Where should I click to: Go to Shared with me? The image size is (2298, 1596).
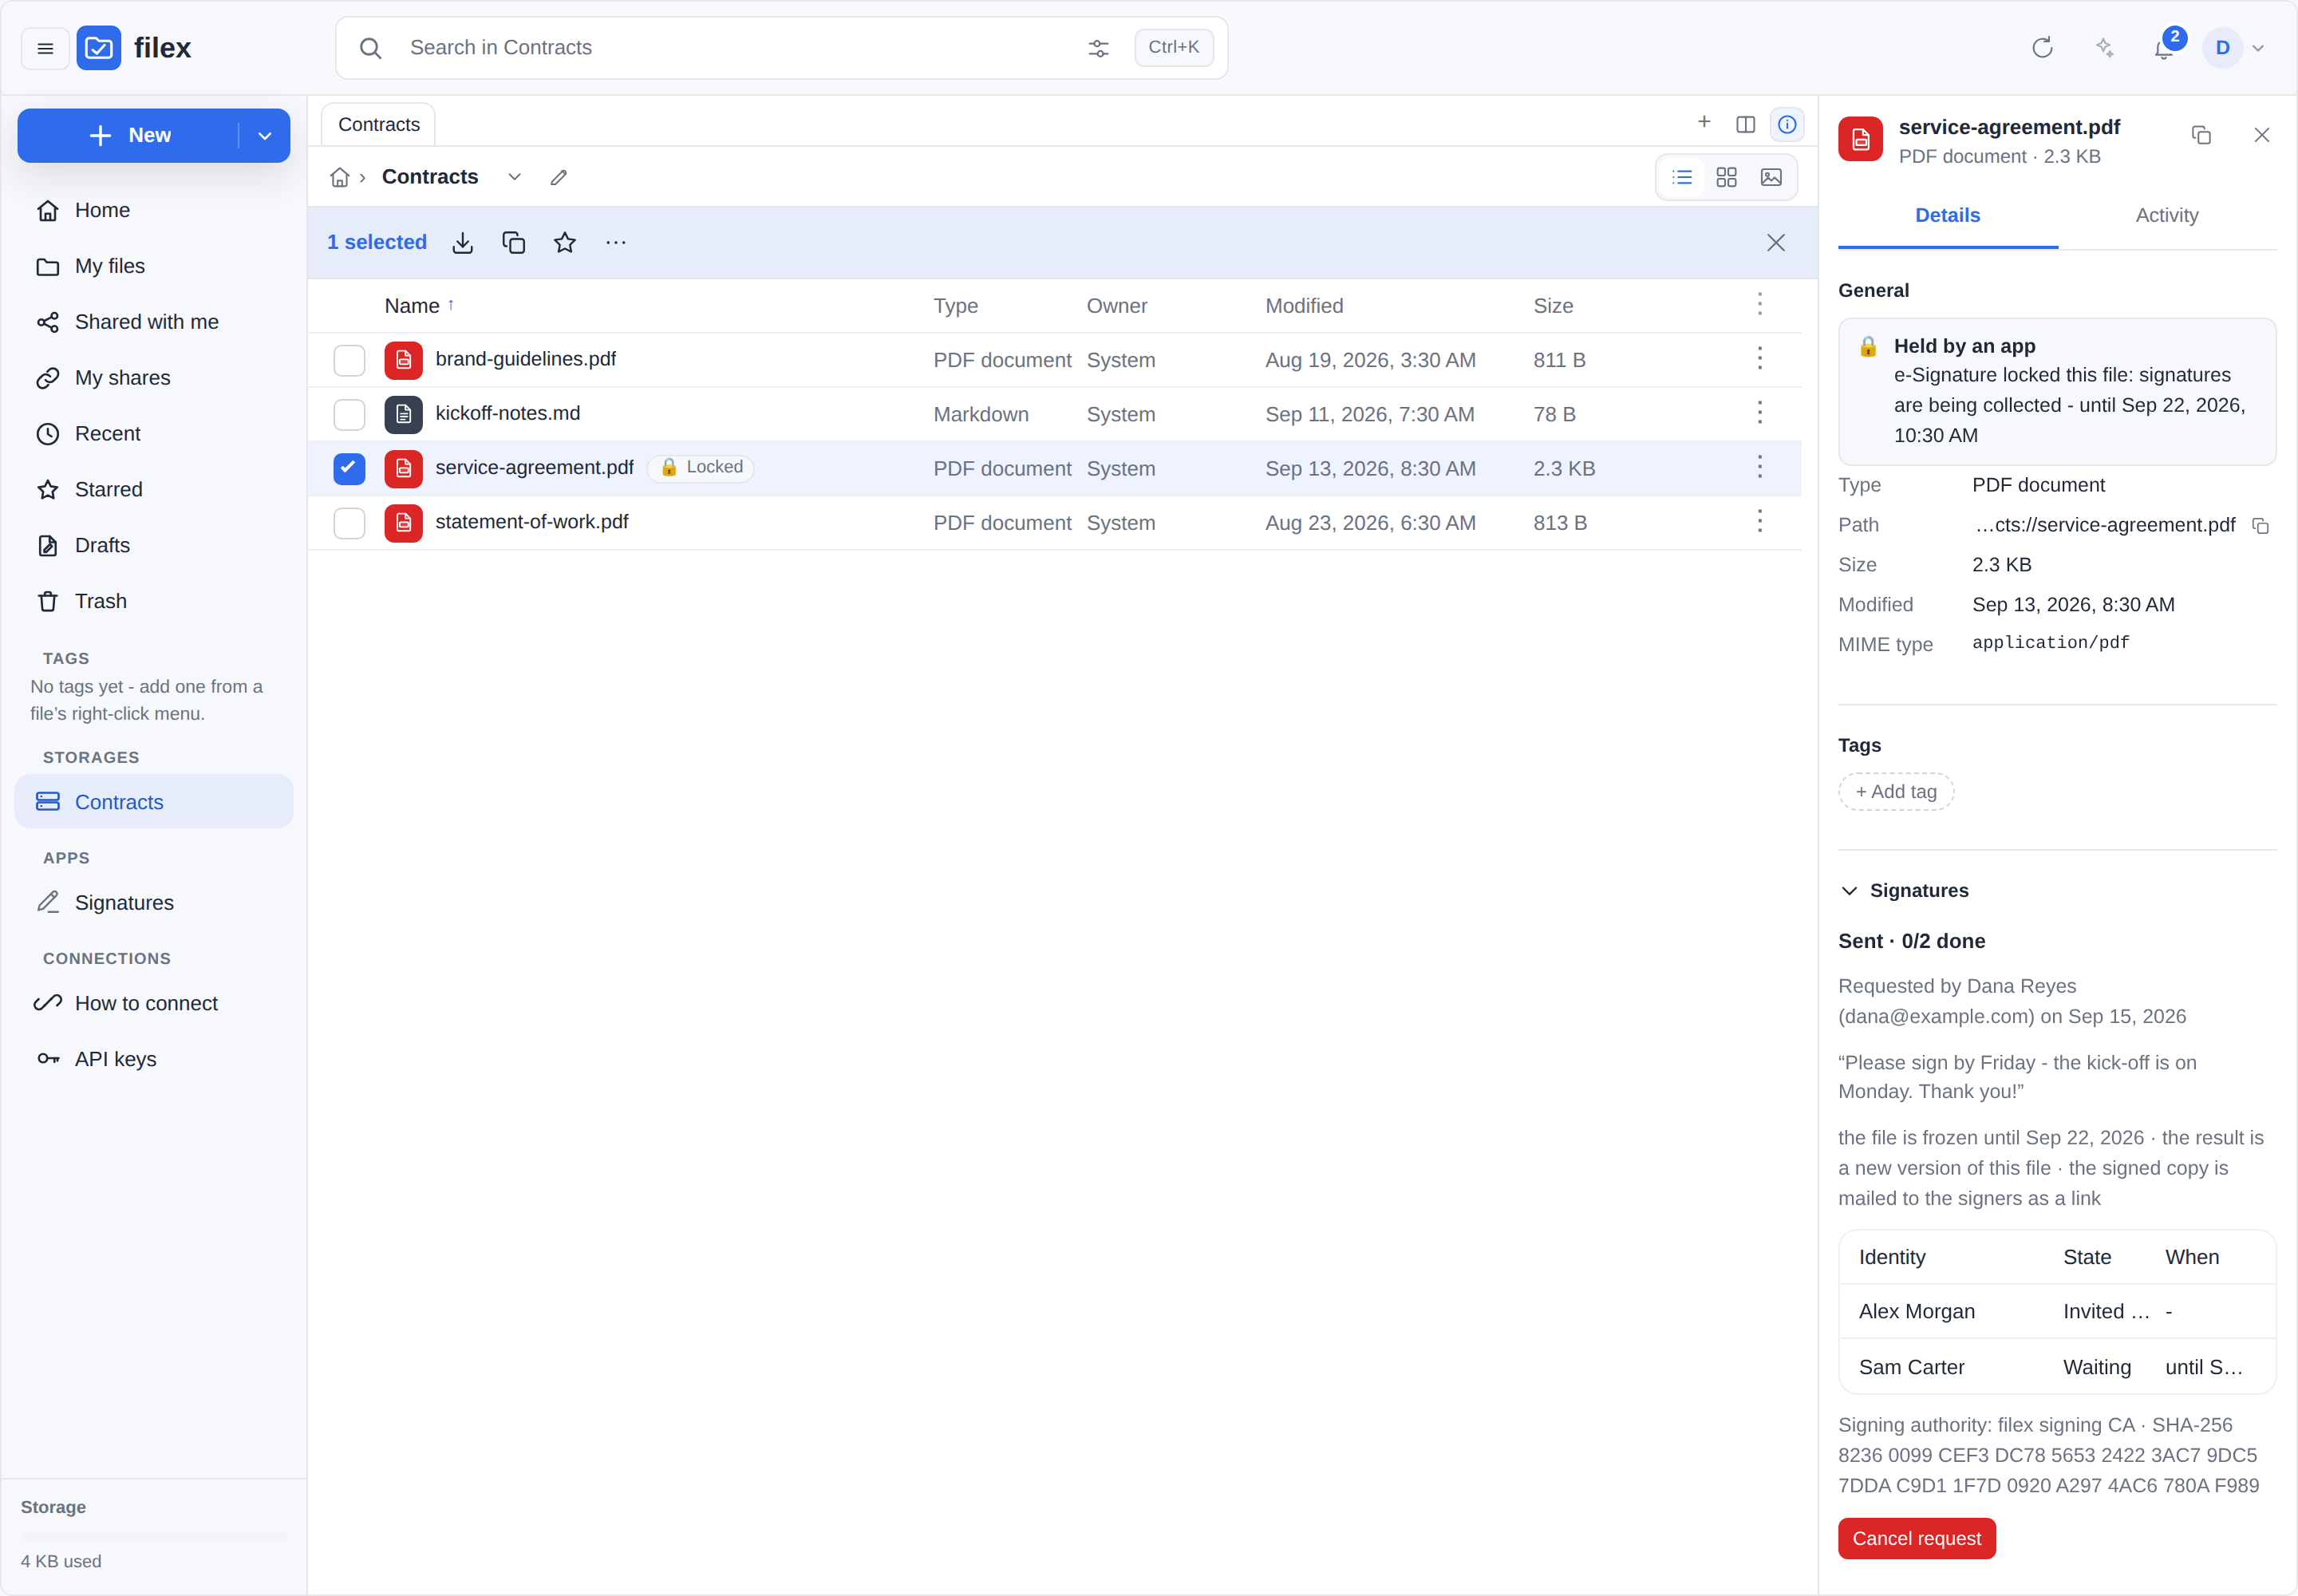(x=154, y=322)
